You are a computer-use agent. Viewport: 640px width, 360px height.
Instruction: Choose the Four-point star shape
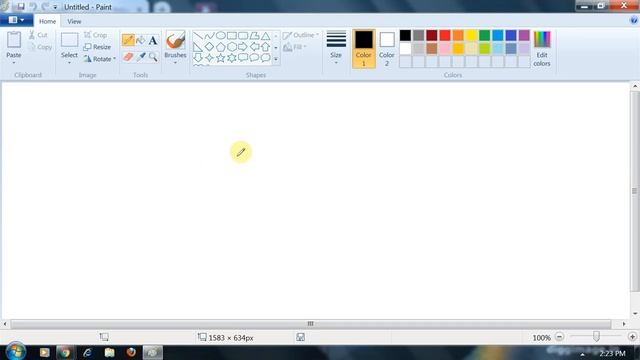(209, 58)
